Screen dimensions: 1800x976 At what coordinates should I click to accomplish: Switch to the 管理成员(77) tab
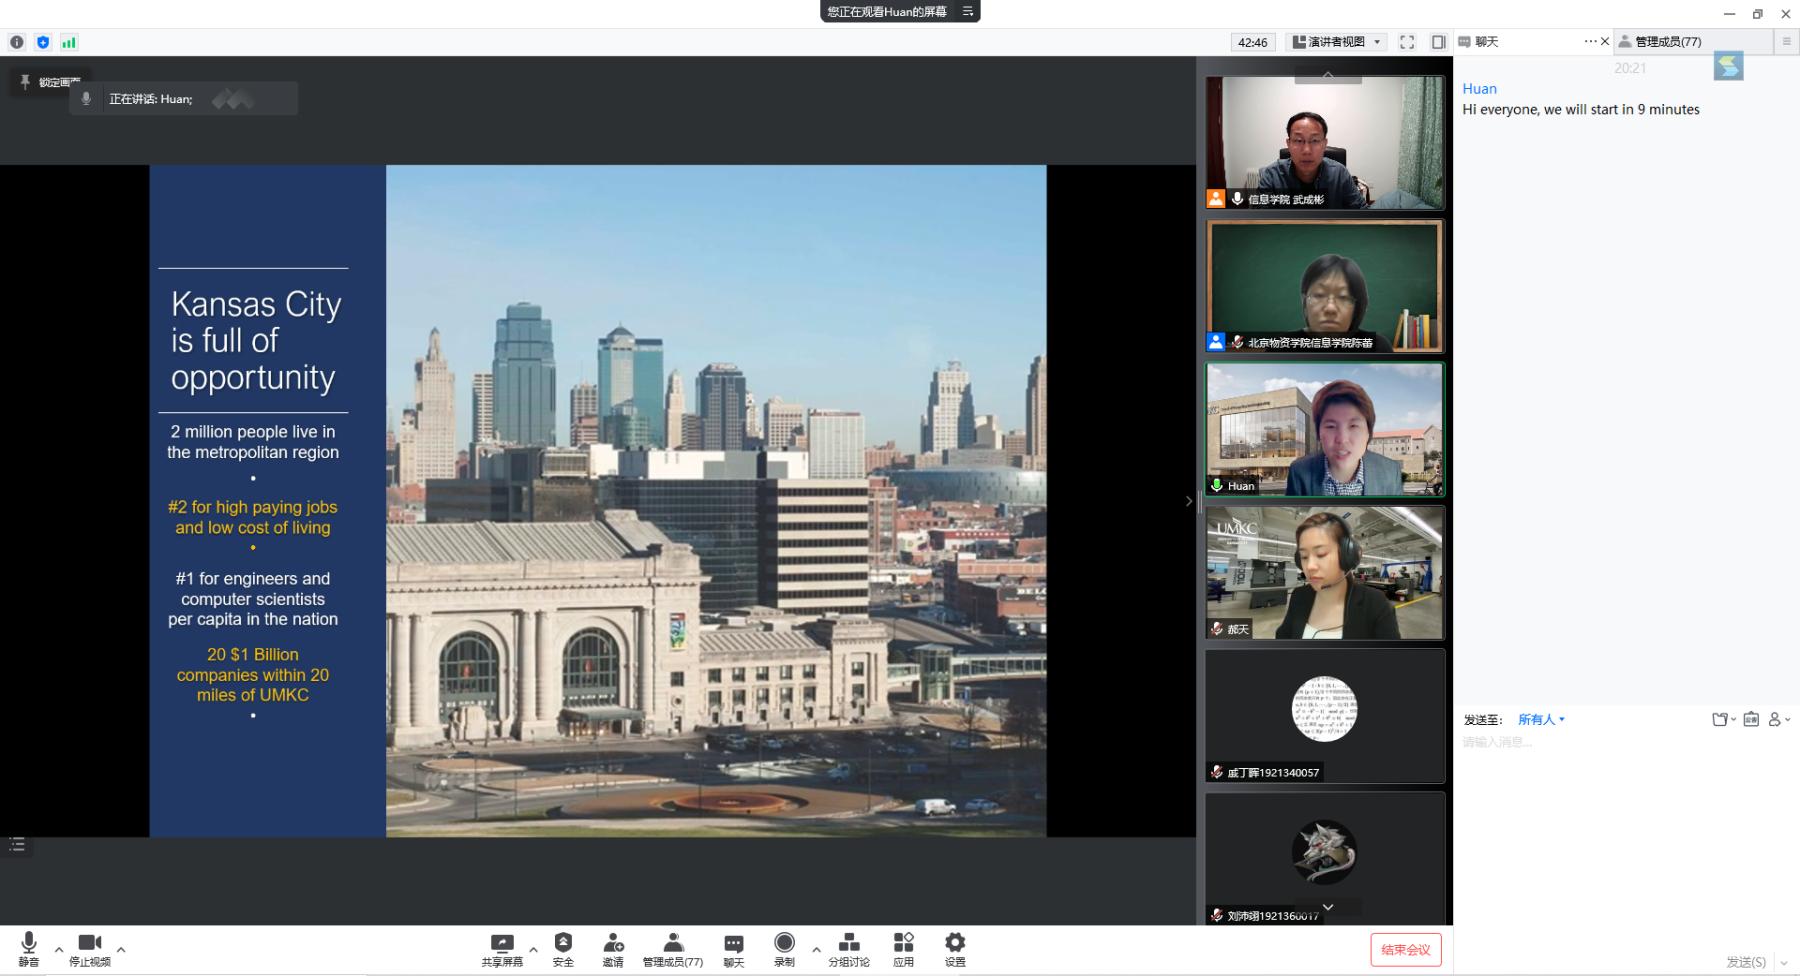pyautogui.click(x=1667, y=42)
